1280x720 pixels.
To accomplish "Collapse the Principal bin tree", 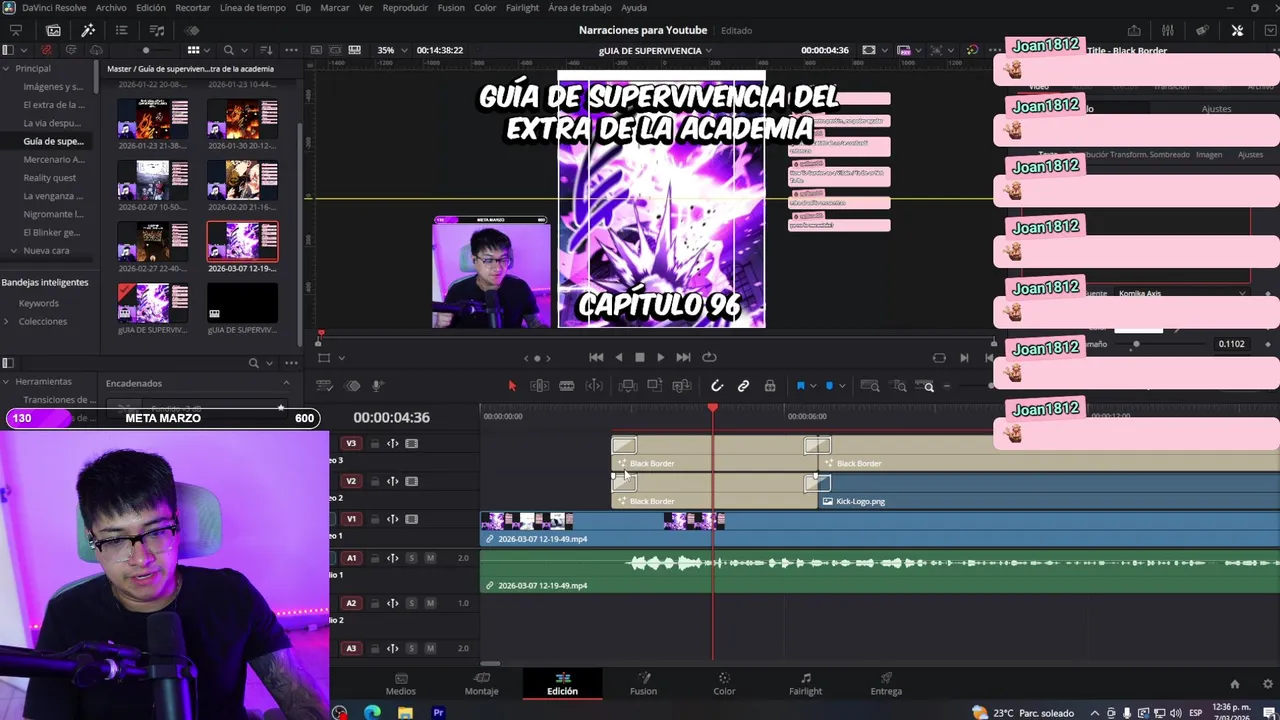I will [x=6, y=68].
